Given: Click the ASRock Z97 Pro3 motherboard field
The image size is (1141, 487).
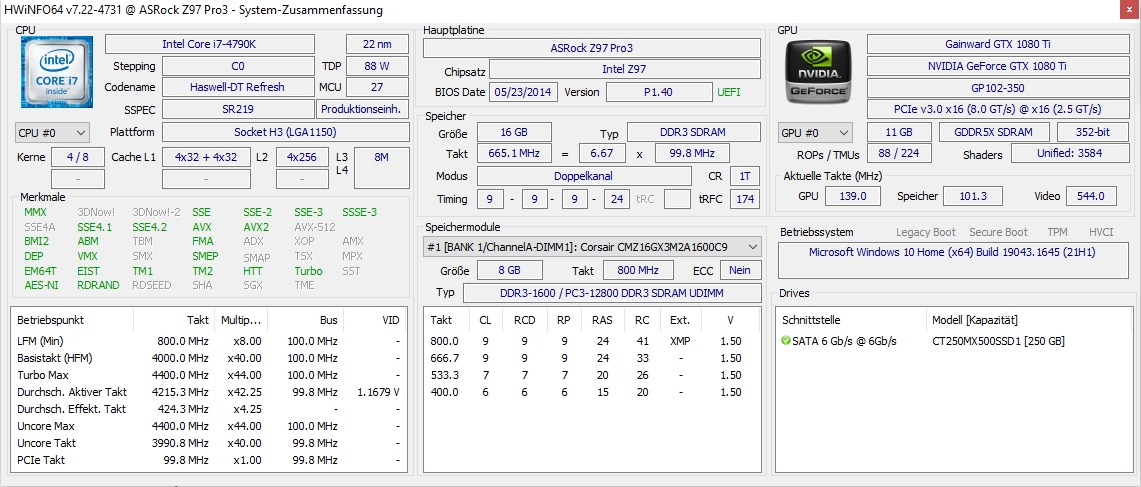Looking at the screenshot, I should (592, 48).
